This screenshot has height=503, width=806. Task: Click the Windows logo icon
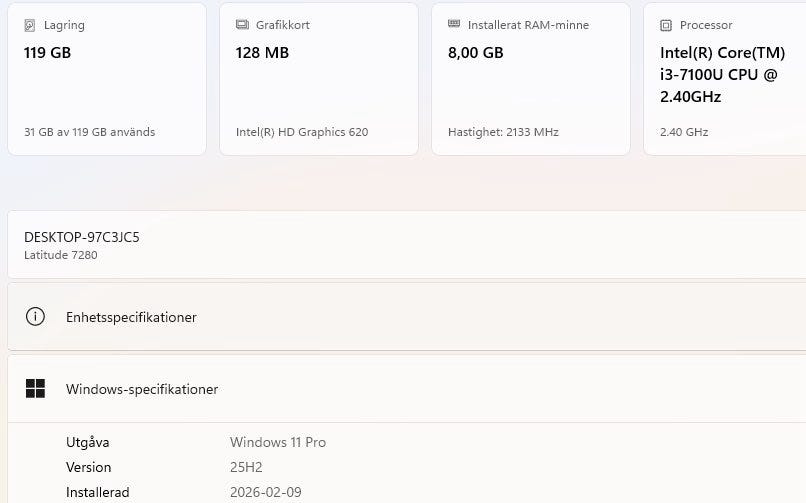click(36, 389)
